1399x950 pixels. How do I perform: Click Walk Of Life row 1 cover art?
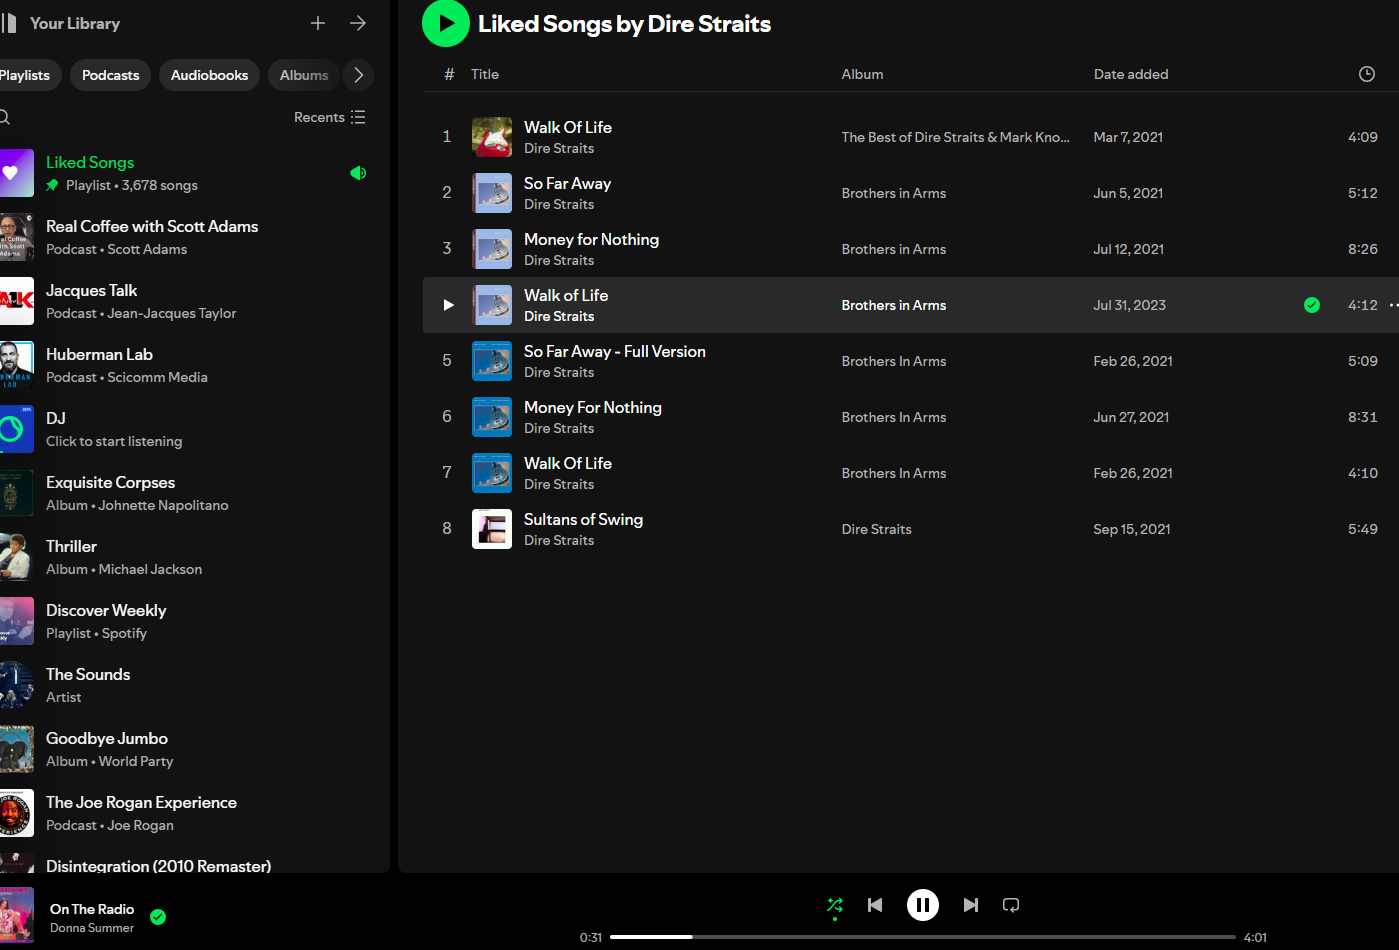(x=492, y=137)
